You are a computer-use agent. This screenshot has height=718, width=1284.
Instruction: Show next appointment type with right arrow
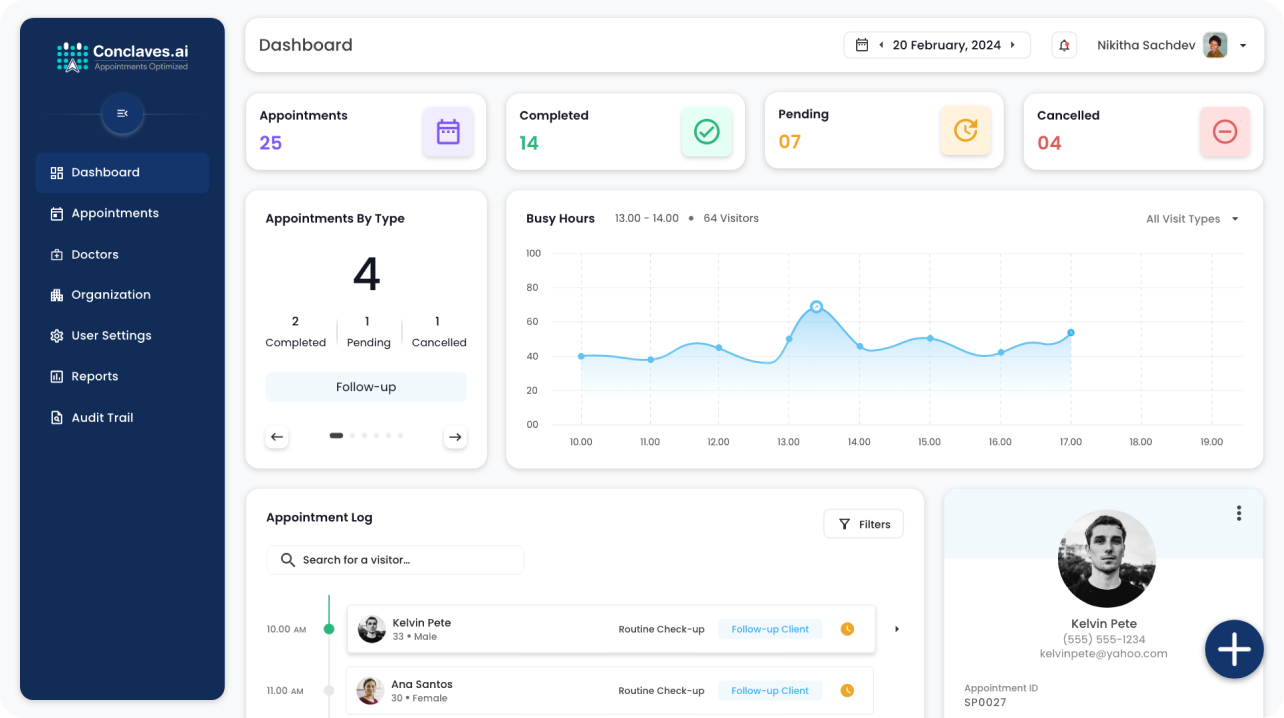pyautogui.click(x=455, y=437)
